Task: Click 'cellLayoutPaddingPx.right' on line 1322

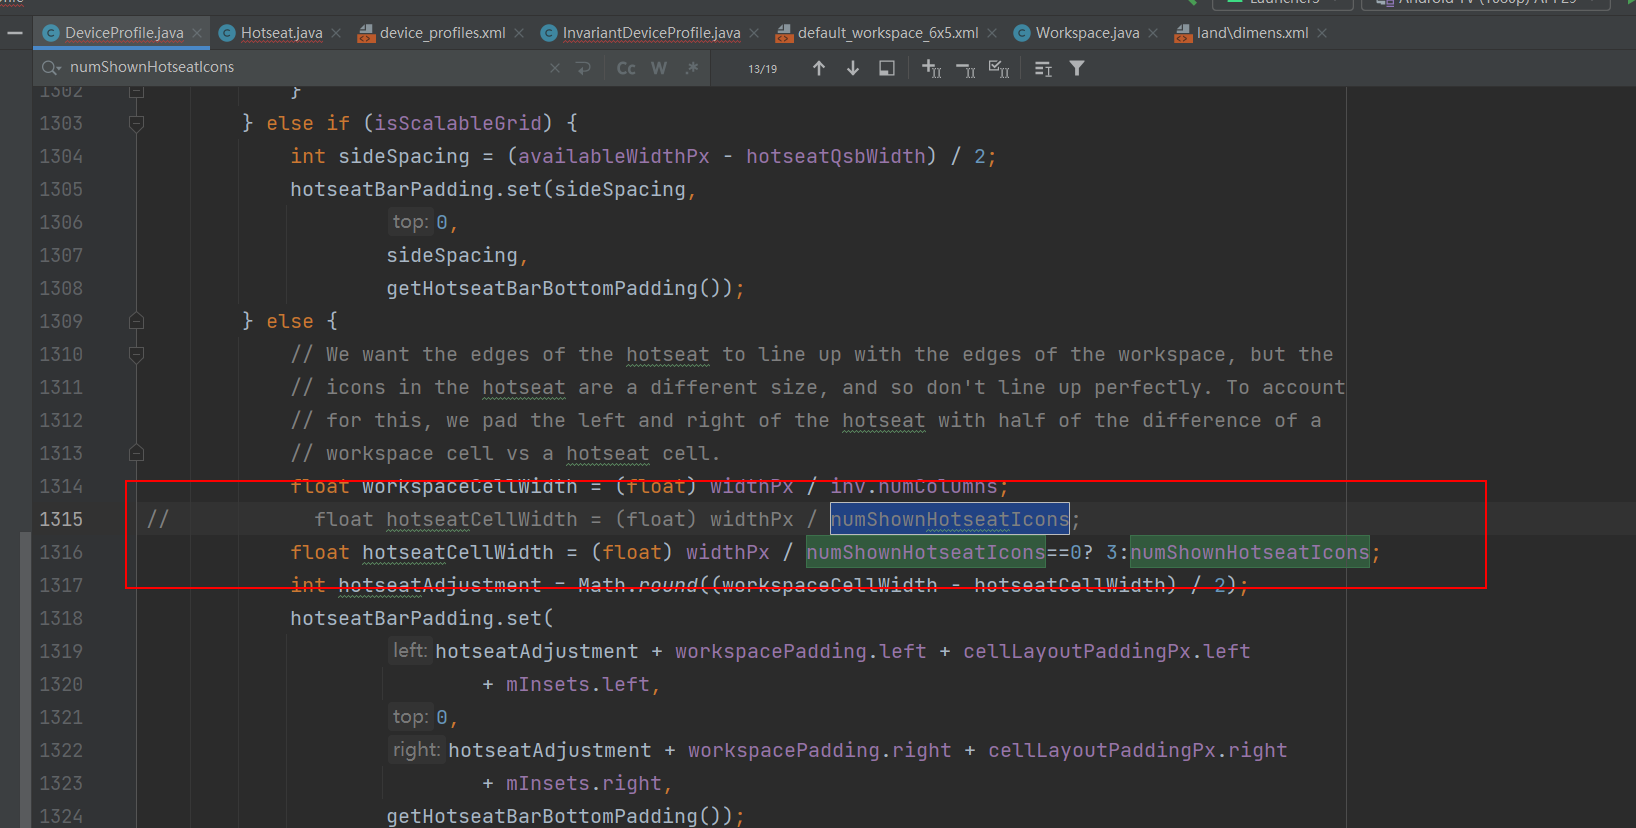Action: 1138,750
